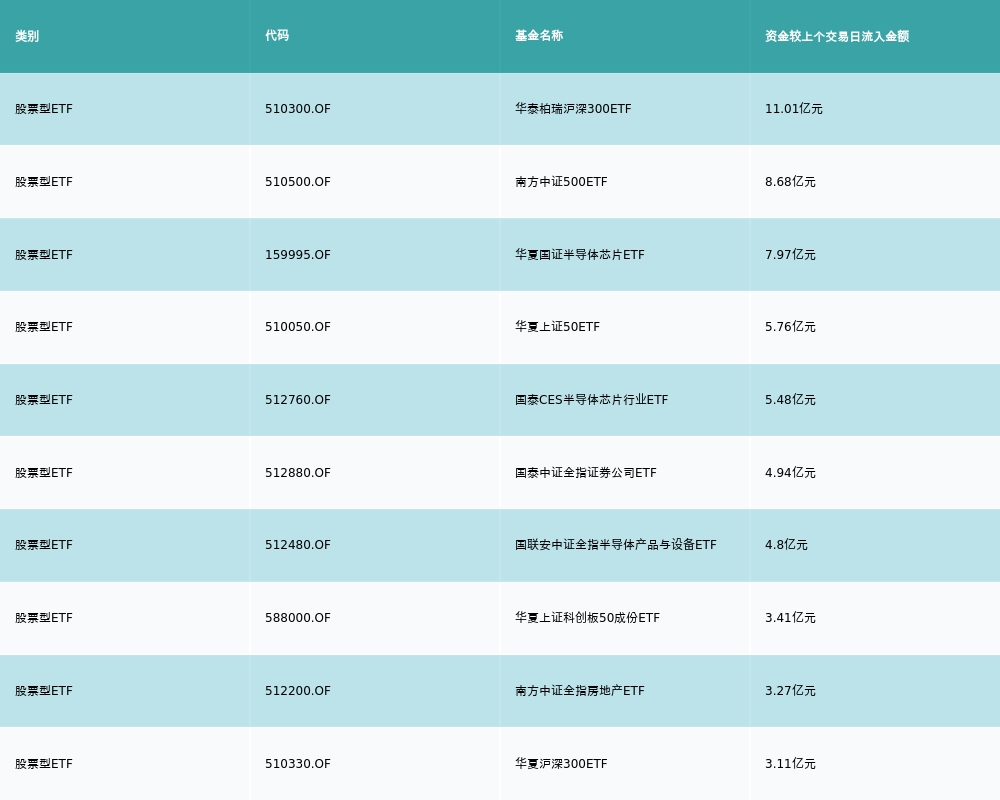Screen dimensions: 1000x800
Task: Click 股票型ETF in the 510050.OF row
Action: (44, 327)
